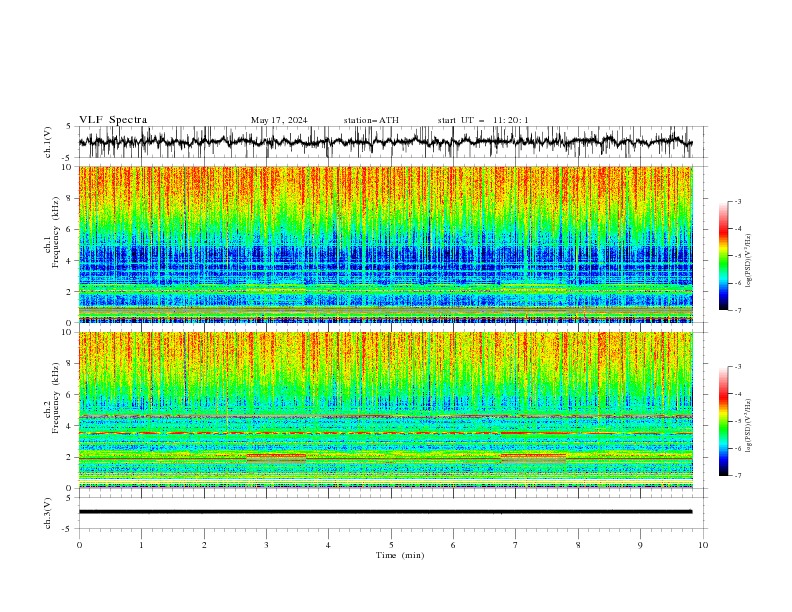Click the ch.1 "Frequency (kHz)" axis label
The image size is (792, 612).
pos(56,232)
